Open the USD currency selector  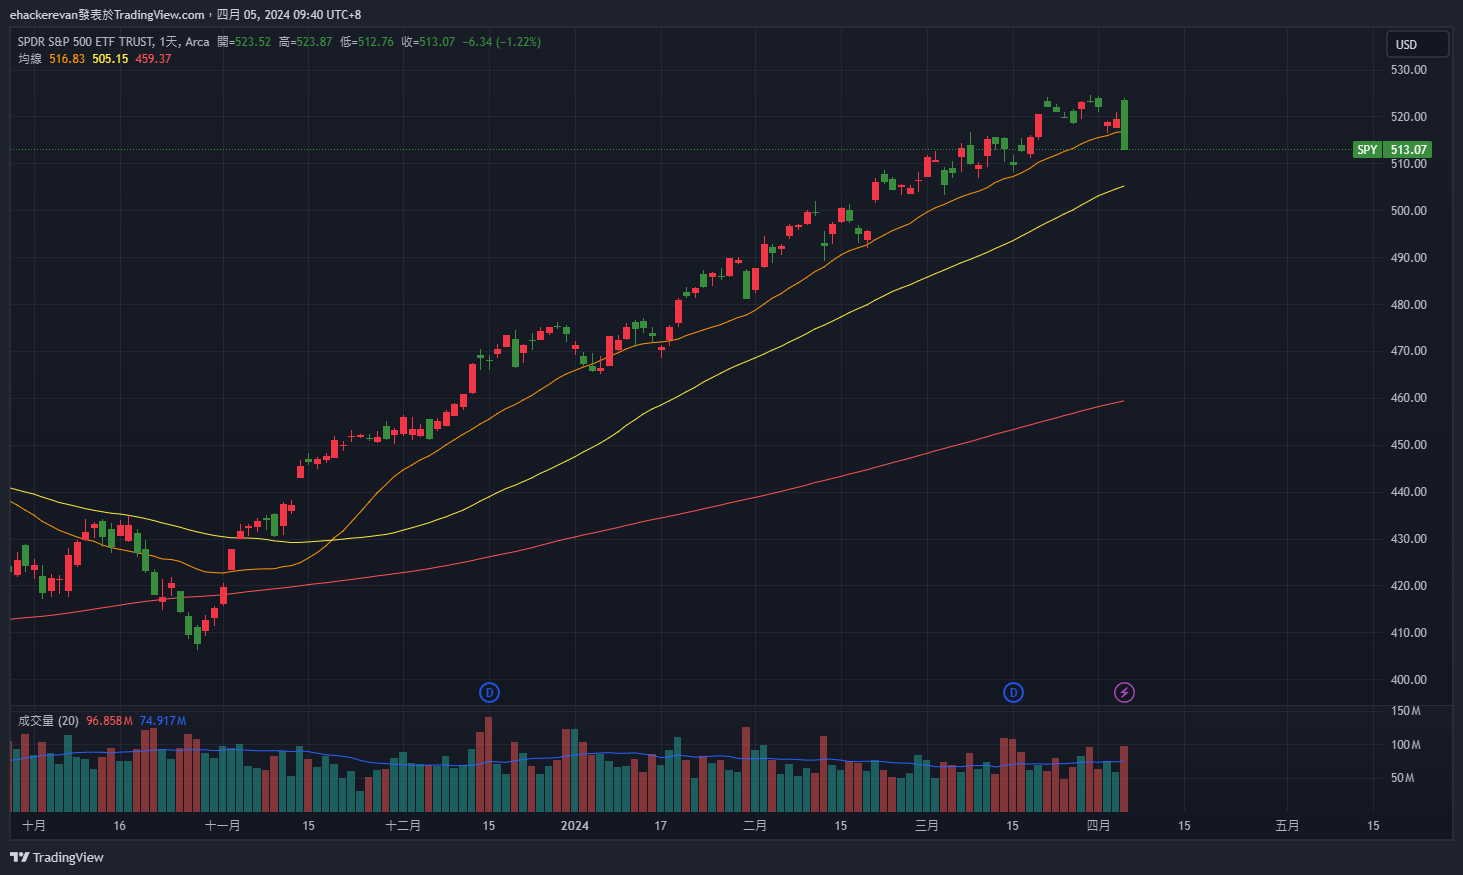point(1416,44)
